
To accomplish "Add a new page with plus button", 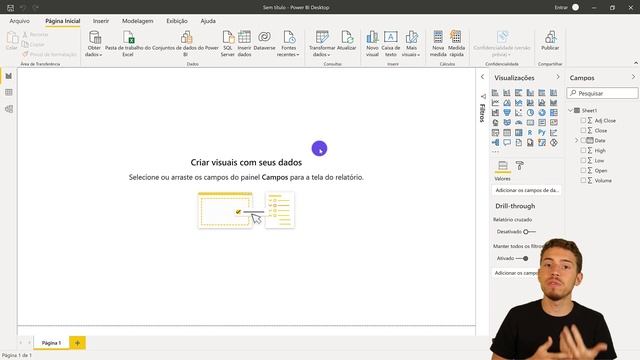I will click(x=77, y=343).
